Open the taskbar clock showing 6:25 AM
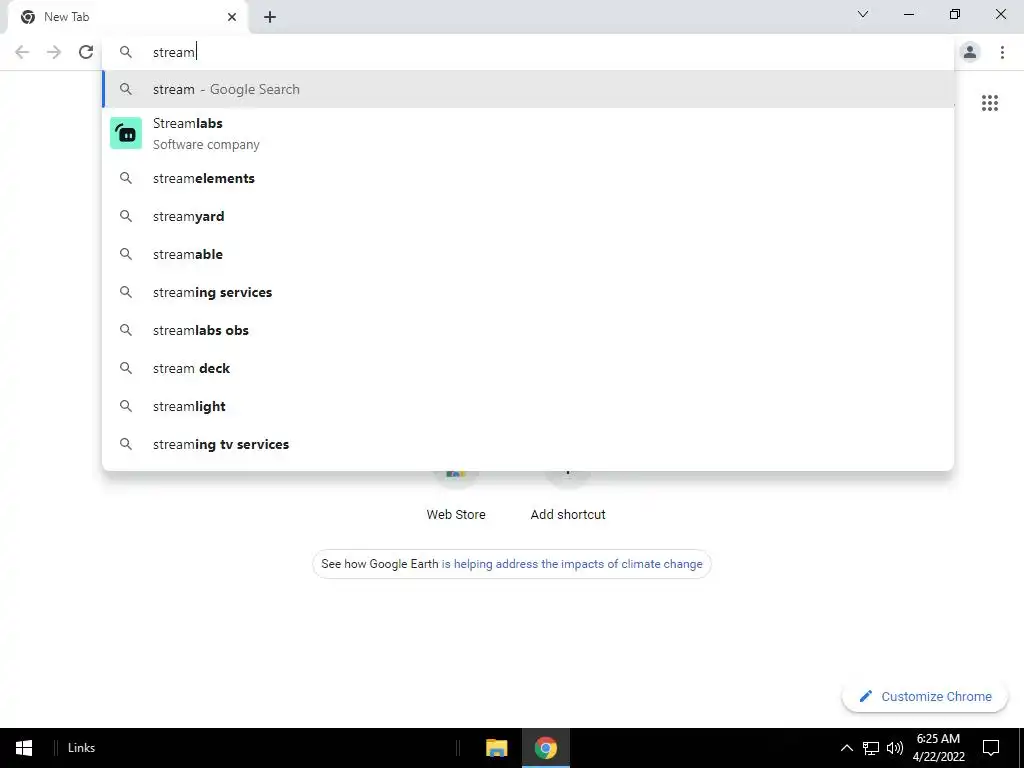 (x=938, y=748)
